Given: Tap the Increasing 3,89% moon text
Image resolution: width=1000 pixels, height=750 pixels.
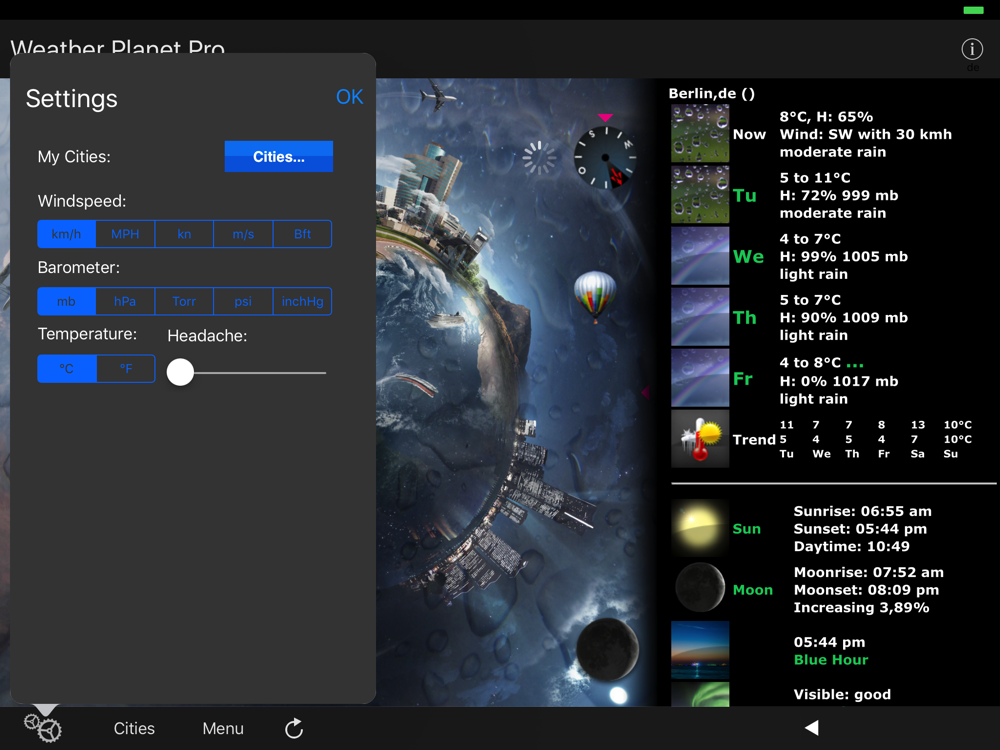Looking at the screenshot, I should click(861, 607).
